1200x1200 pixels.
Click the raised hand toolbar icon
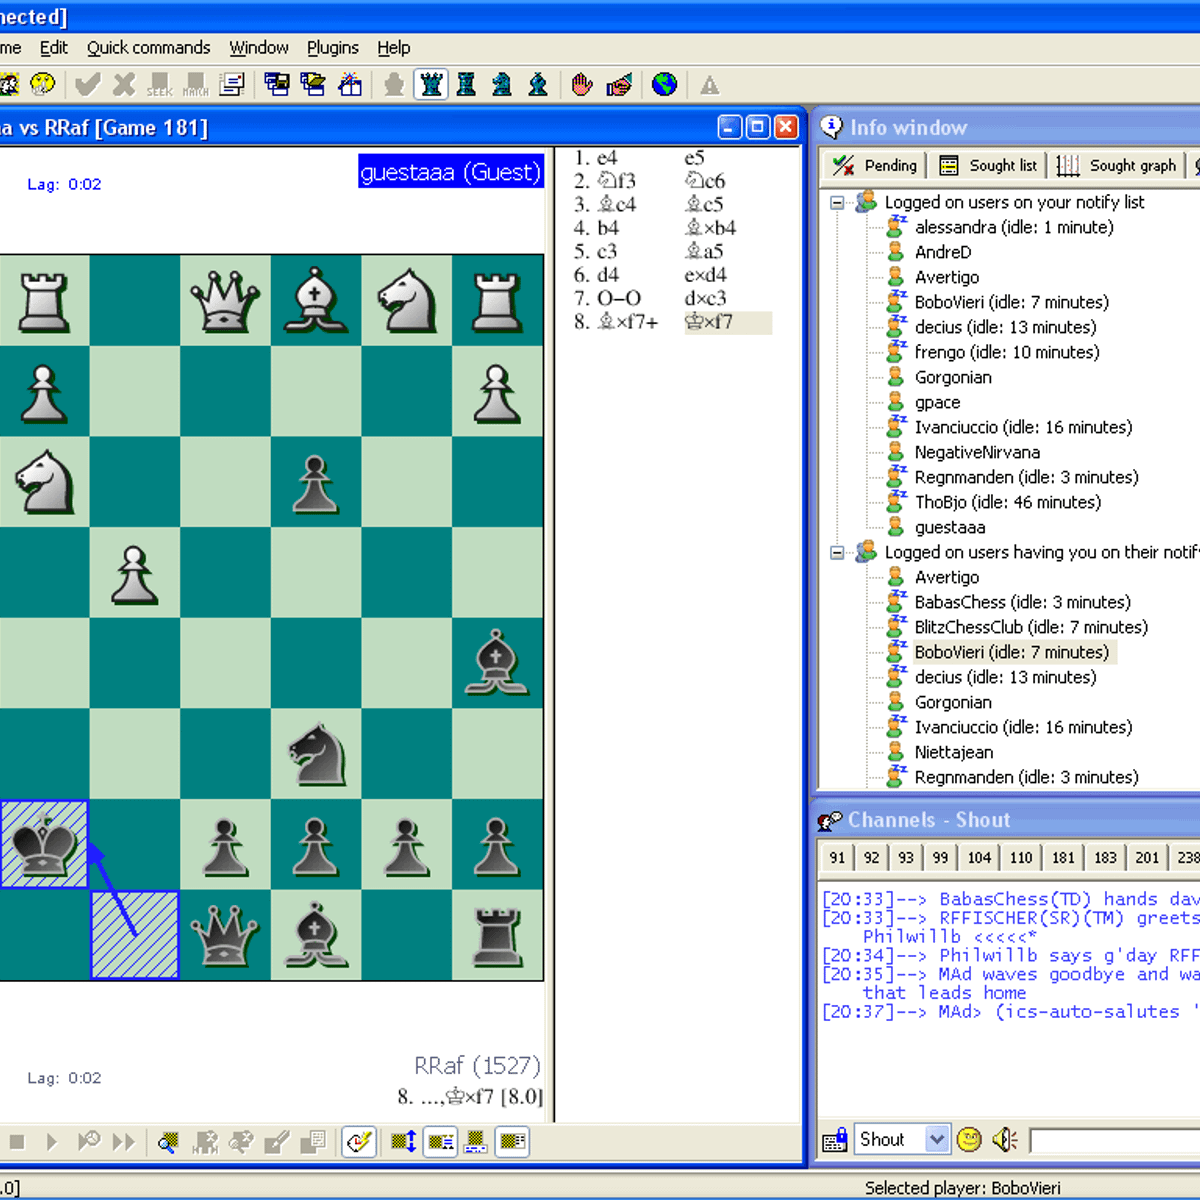(584, 85)
